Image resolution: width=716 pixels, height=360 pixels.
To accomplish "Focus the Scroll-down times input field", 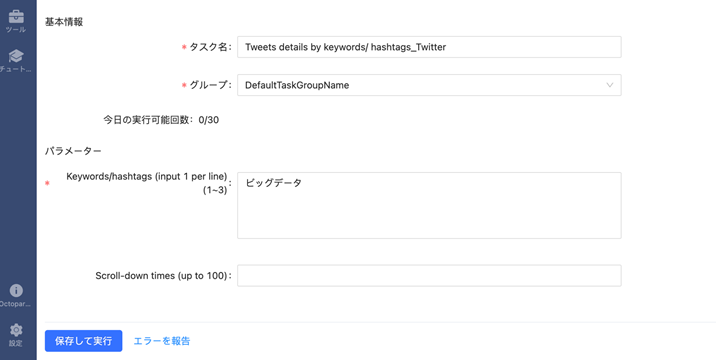I will click(x=429, y=275).
